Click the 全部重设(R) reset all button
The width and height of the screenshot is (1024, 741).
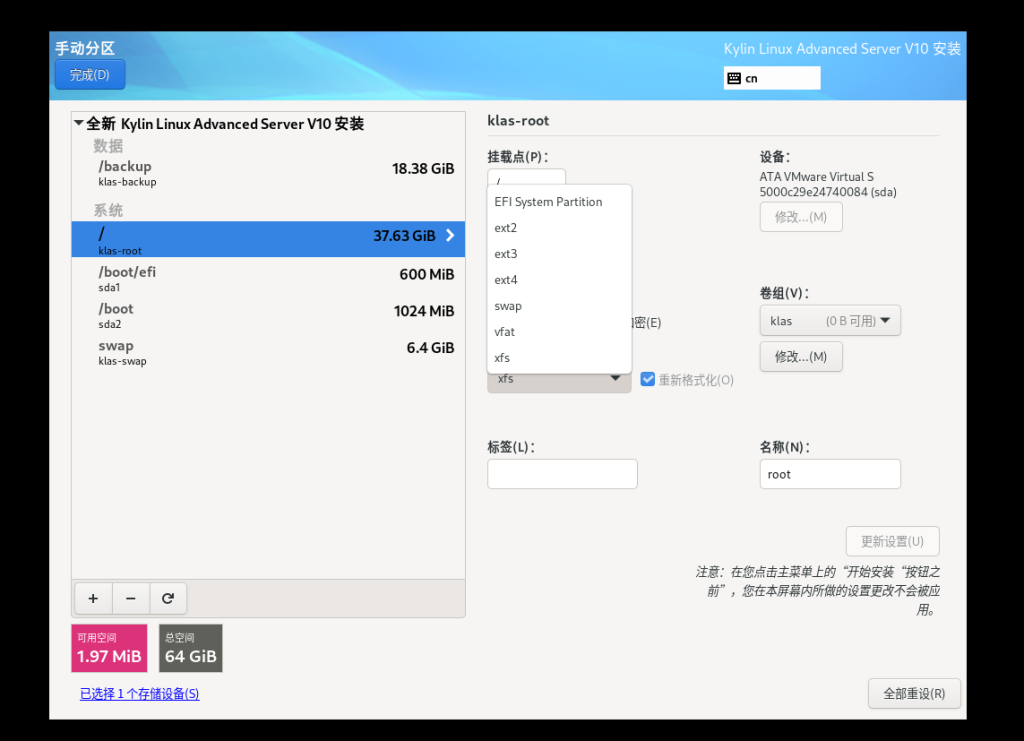(914, 693)
